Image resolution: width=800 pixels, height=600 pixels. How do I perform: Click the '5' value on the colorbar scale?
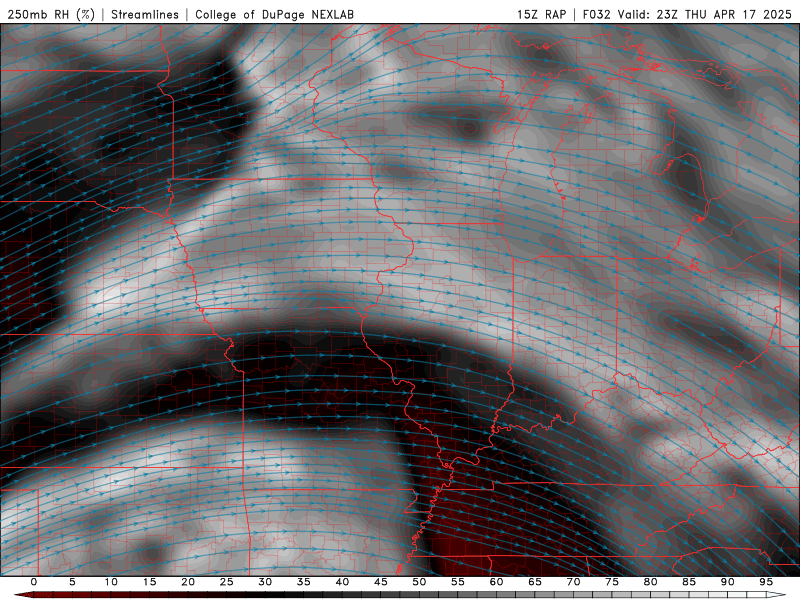coord(72,582)
